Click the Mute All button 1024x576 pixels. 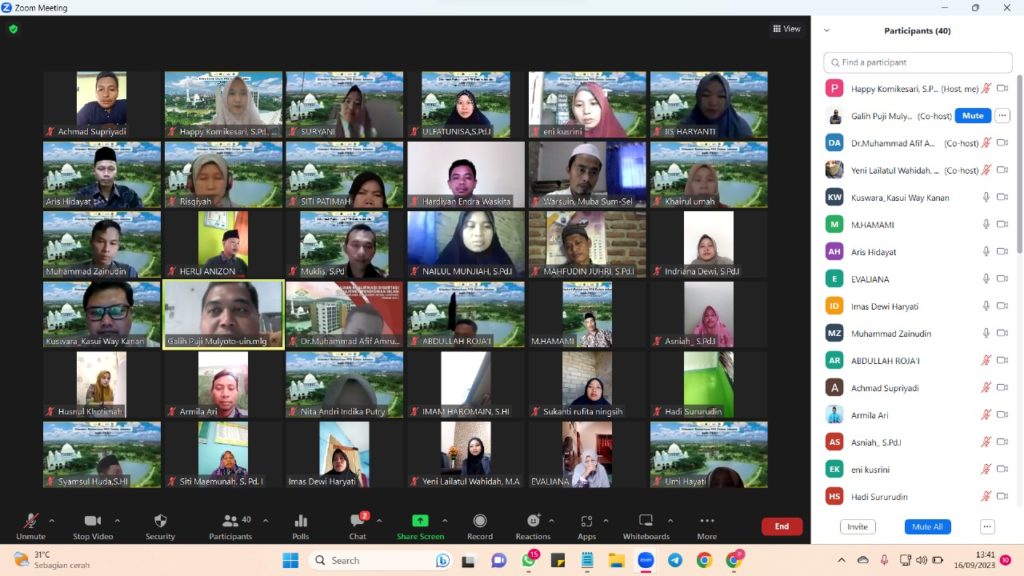[x=927, y=526]
